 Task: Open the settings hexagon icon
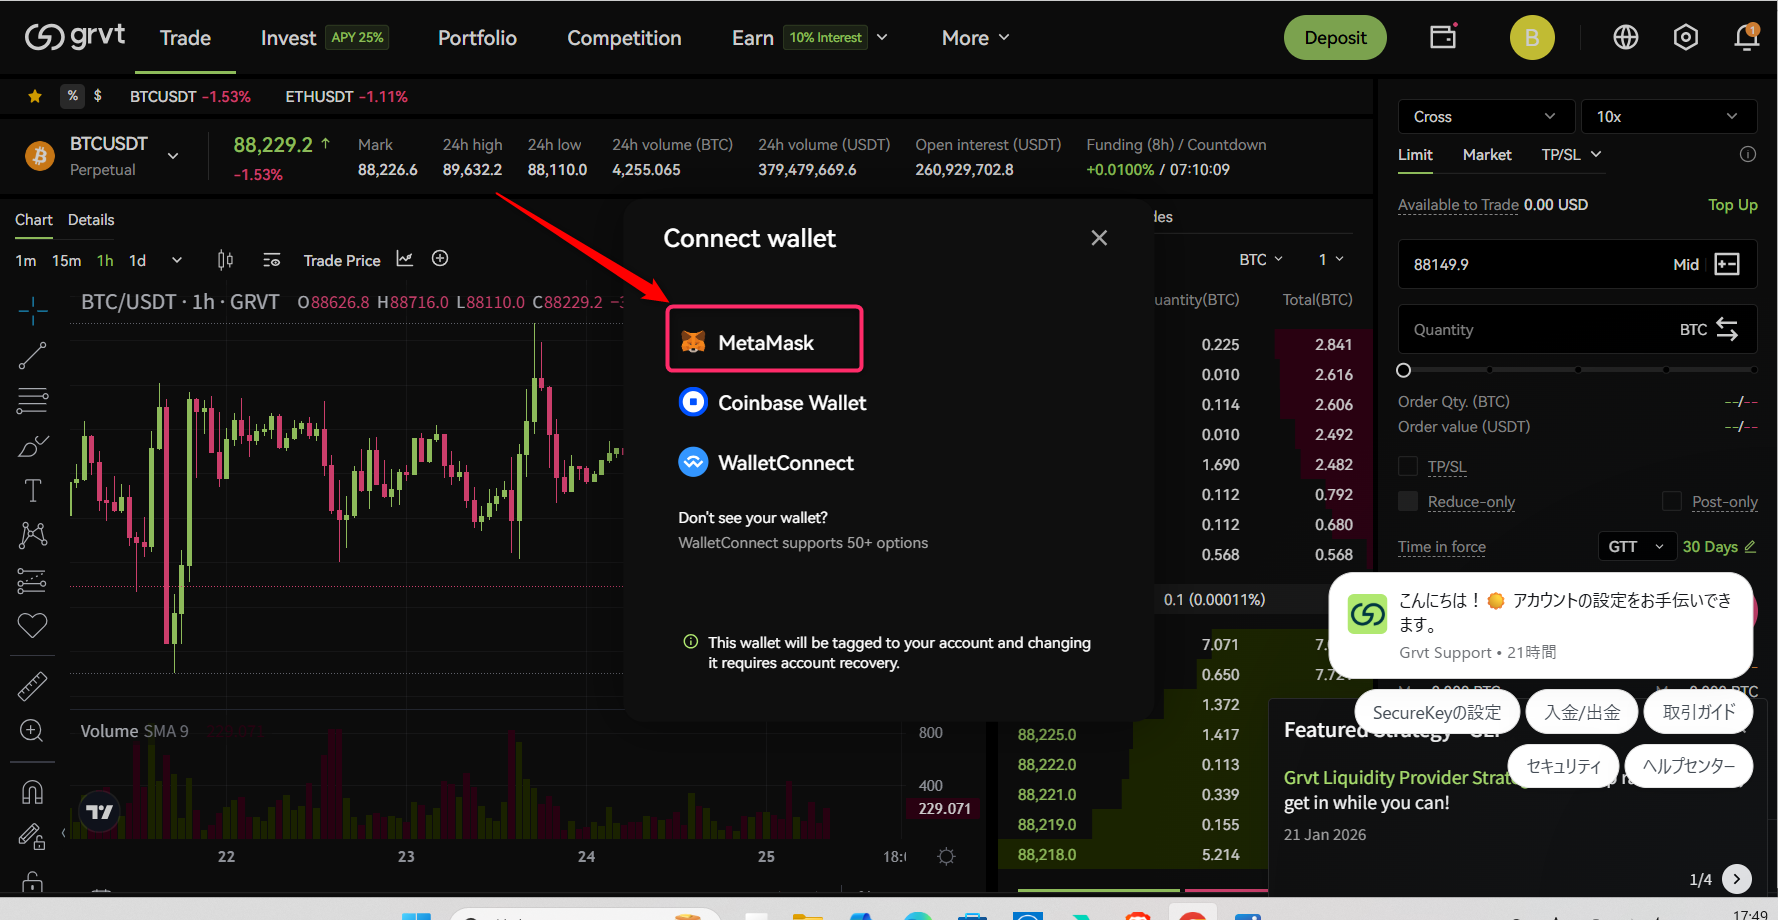(1686, 38)
